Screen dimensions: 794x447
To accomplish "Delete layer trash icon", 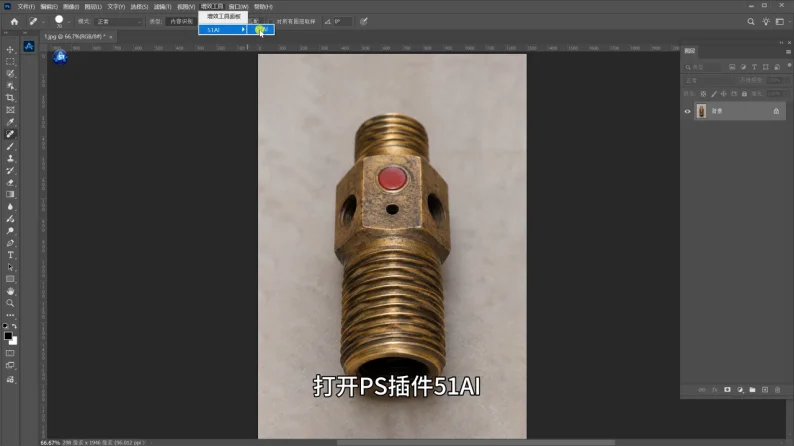I will pyautogui.click(x=778, y=390).
